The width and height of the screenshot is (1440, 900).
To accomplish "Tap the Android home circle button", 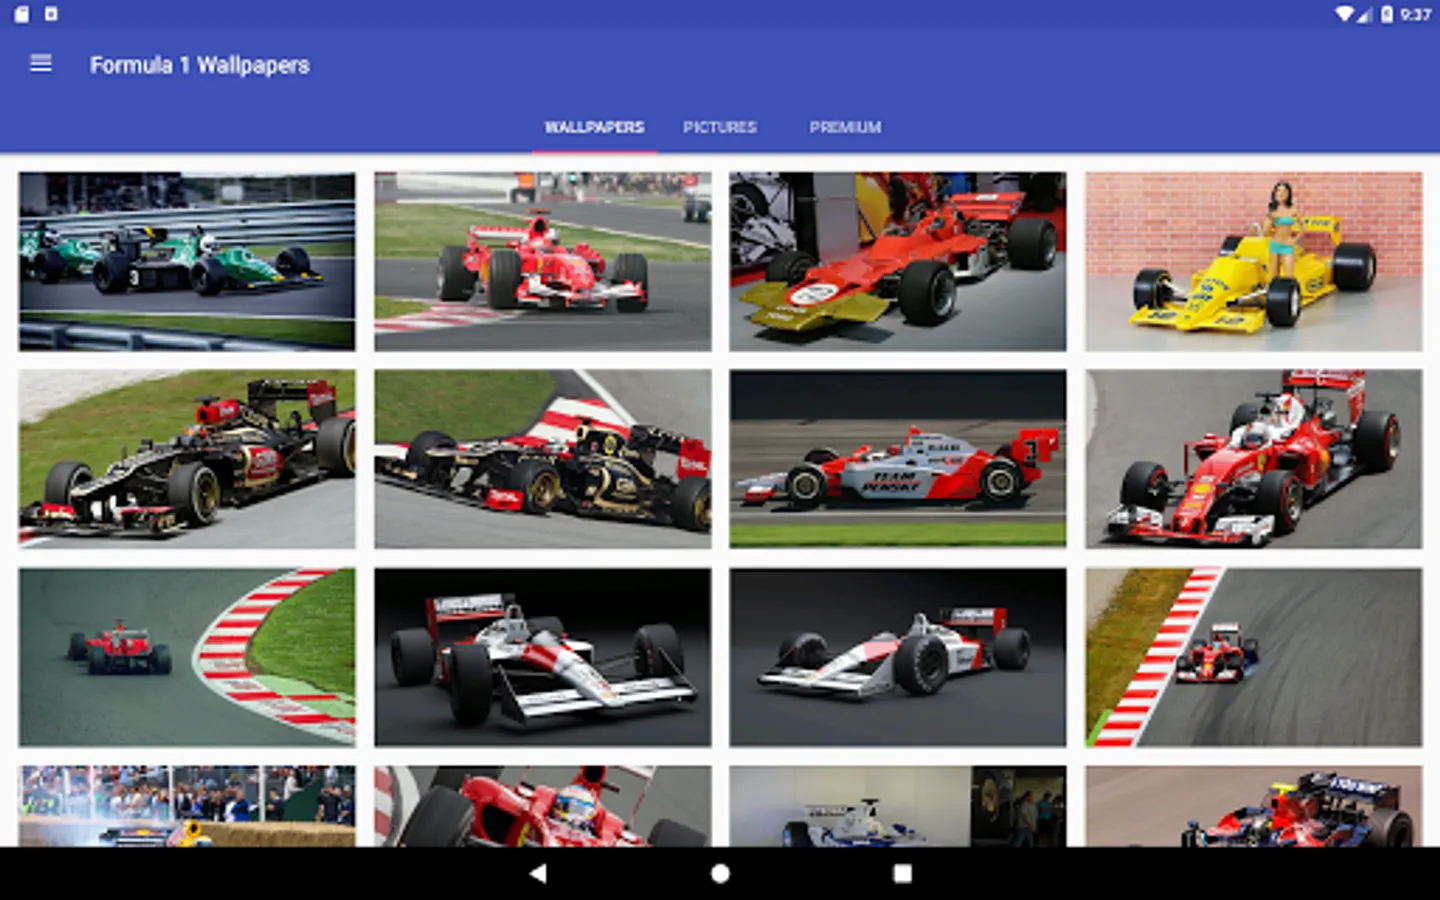I will tap(720, 873).
